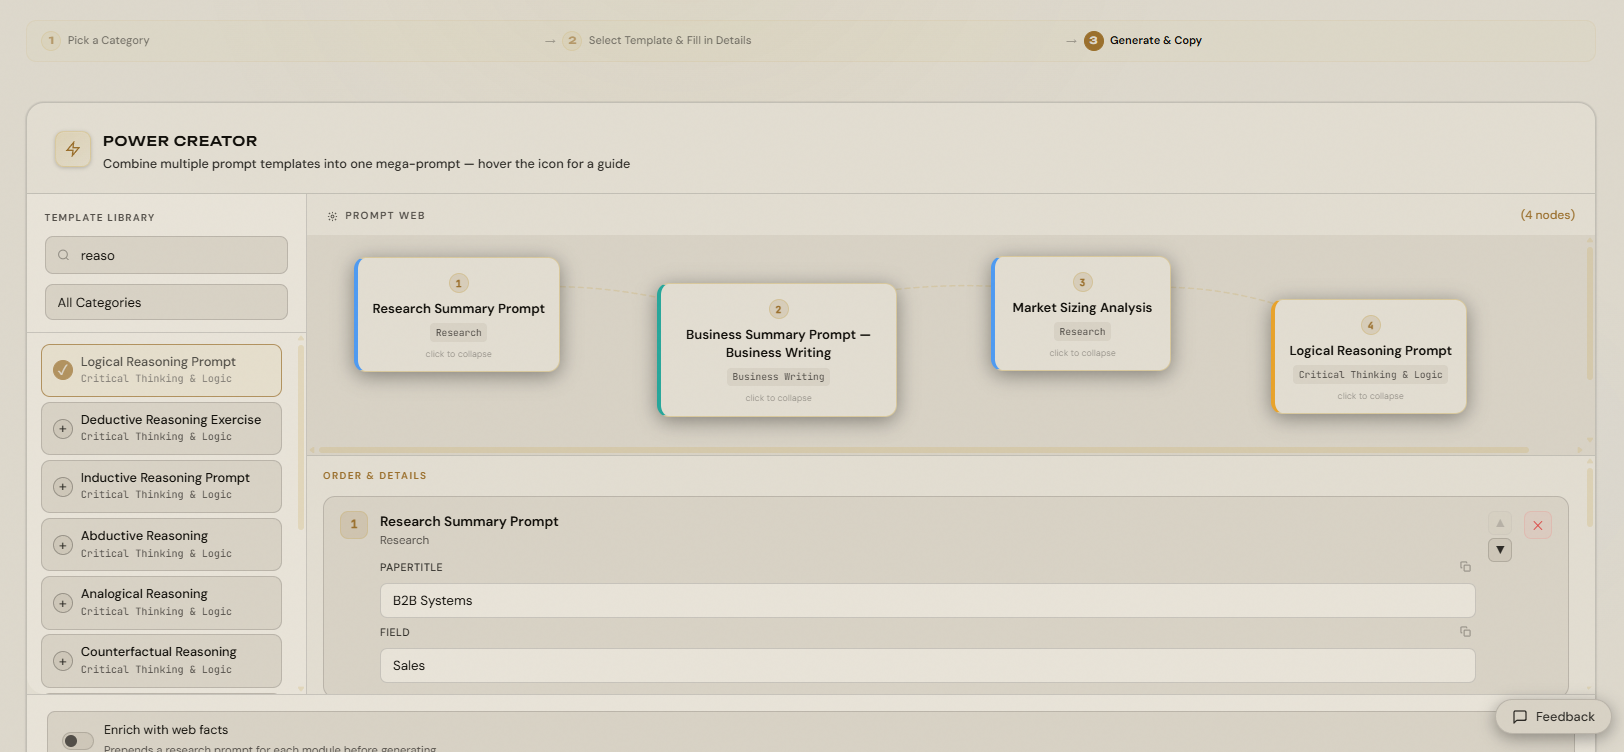This screenshot has width=1624, height=752.
Task: Click the Power Creator lightning bolt icon
Action: [x=73, y=149]
